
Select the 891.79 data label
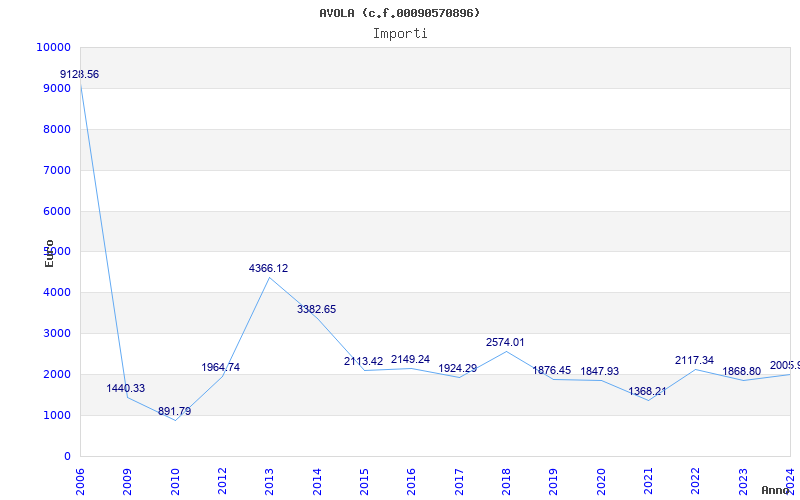pyautogui.click(x=174, y=411)
